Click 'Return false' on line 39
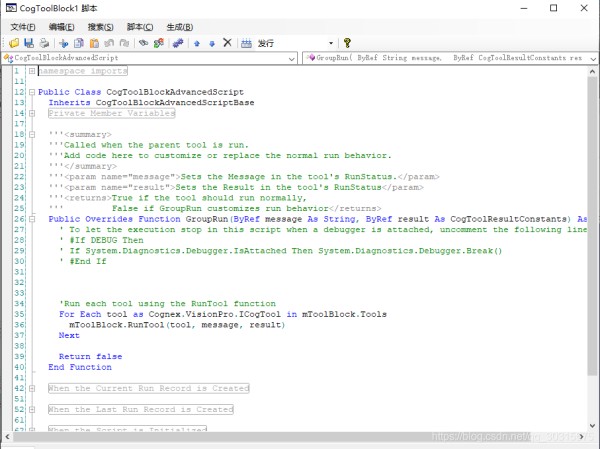 (90, 356)
